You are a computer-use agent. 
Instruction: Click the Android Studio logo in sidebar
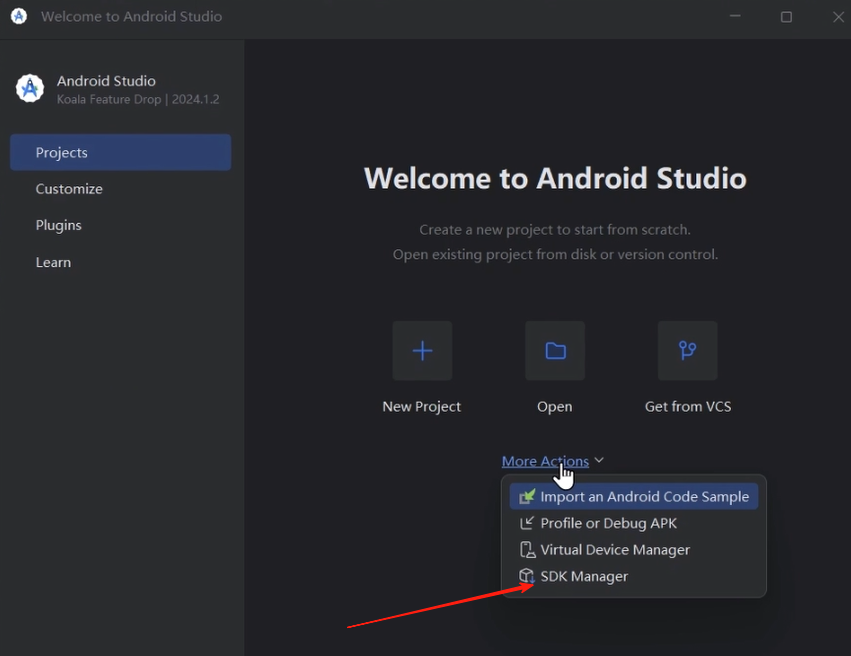pyautogui.click(x=30, y=88)
